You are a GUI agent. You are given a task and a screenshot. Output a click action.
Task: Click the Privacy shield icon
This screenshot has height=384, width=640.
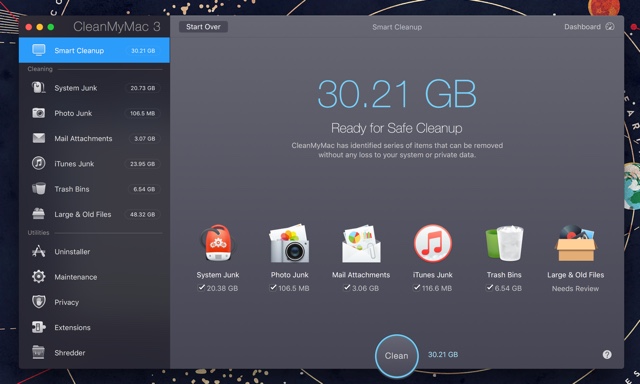(x=39, y=302)
